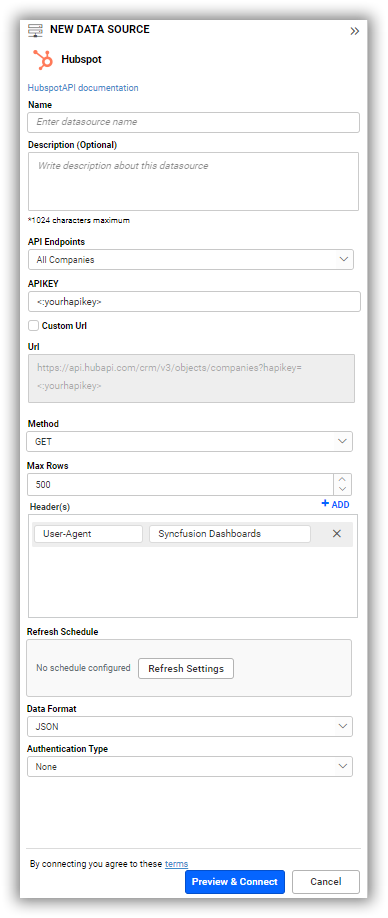Cancel the new data source
The width and height of the screenshot is (388, 918).
(326, 882)
